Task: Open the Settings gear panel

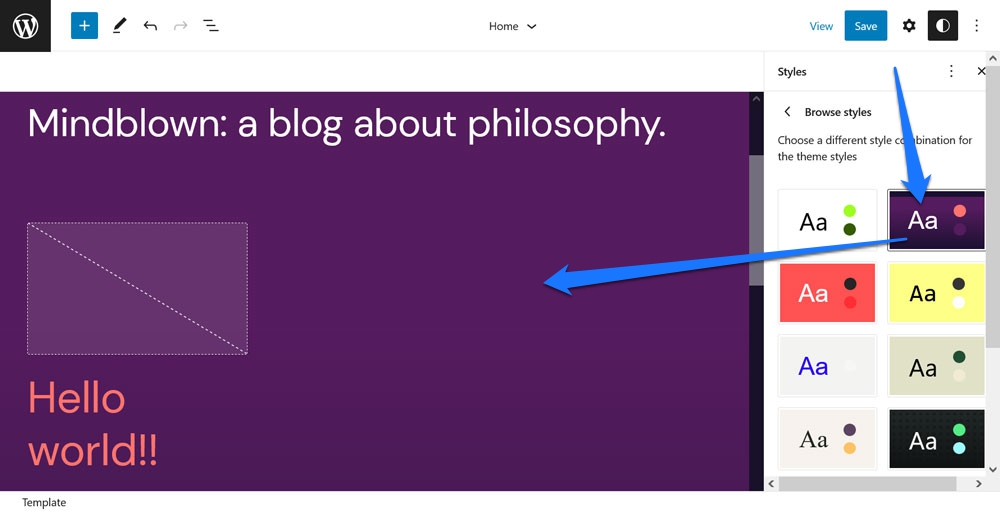Action: 909,26
